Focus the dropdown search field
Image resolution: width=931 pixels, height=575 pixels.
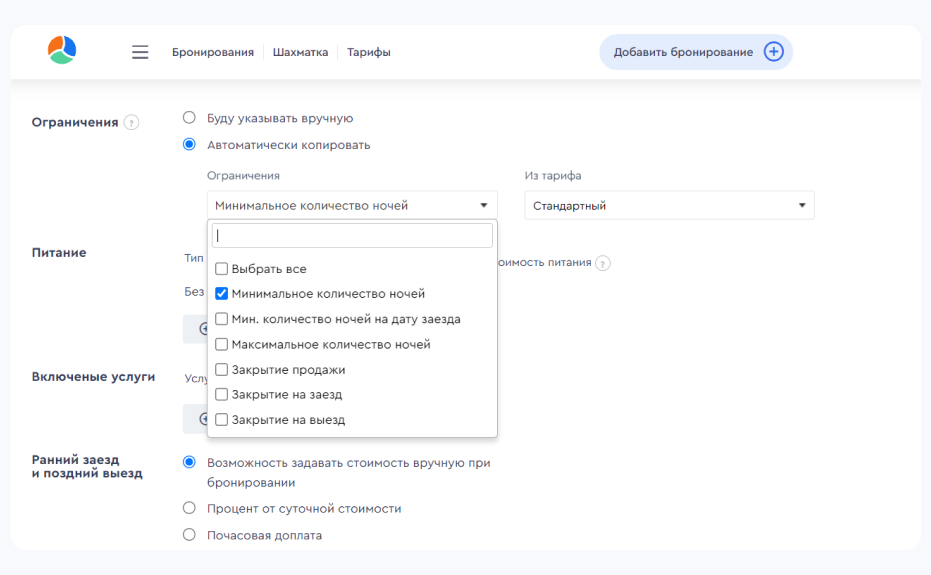coord(352,236)
